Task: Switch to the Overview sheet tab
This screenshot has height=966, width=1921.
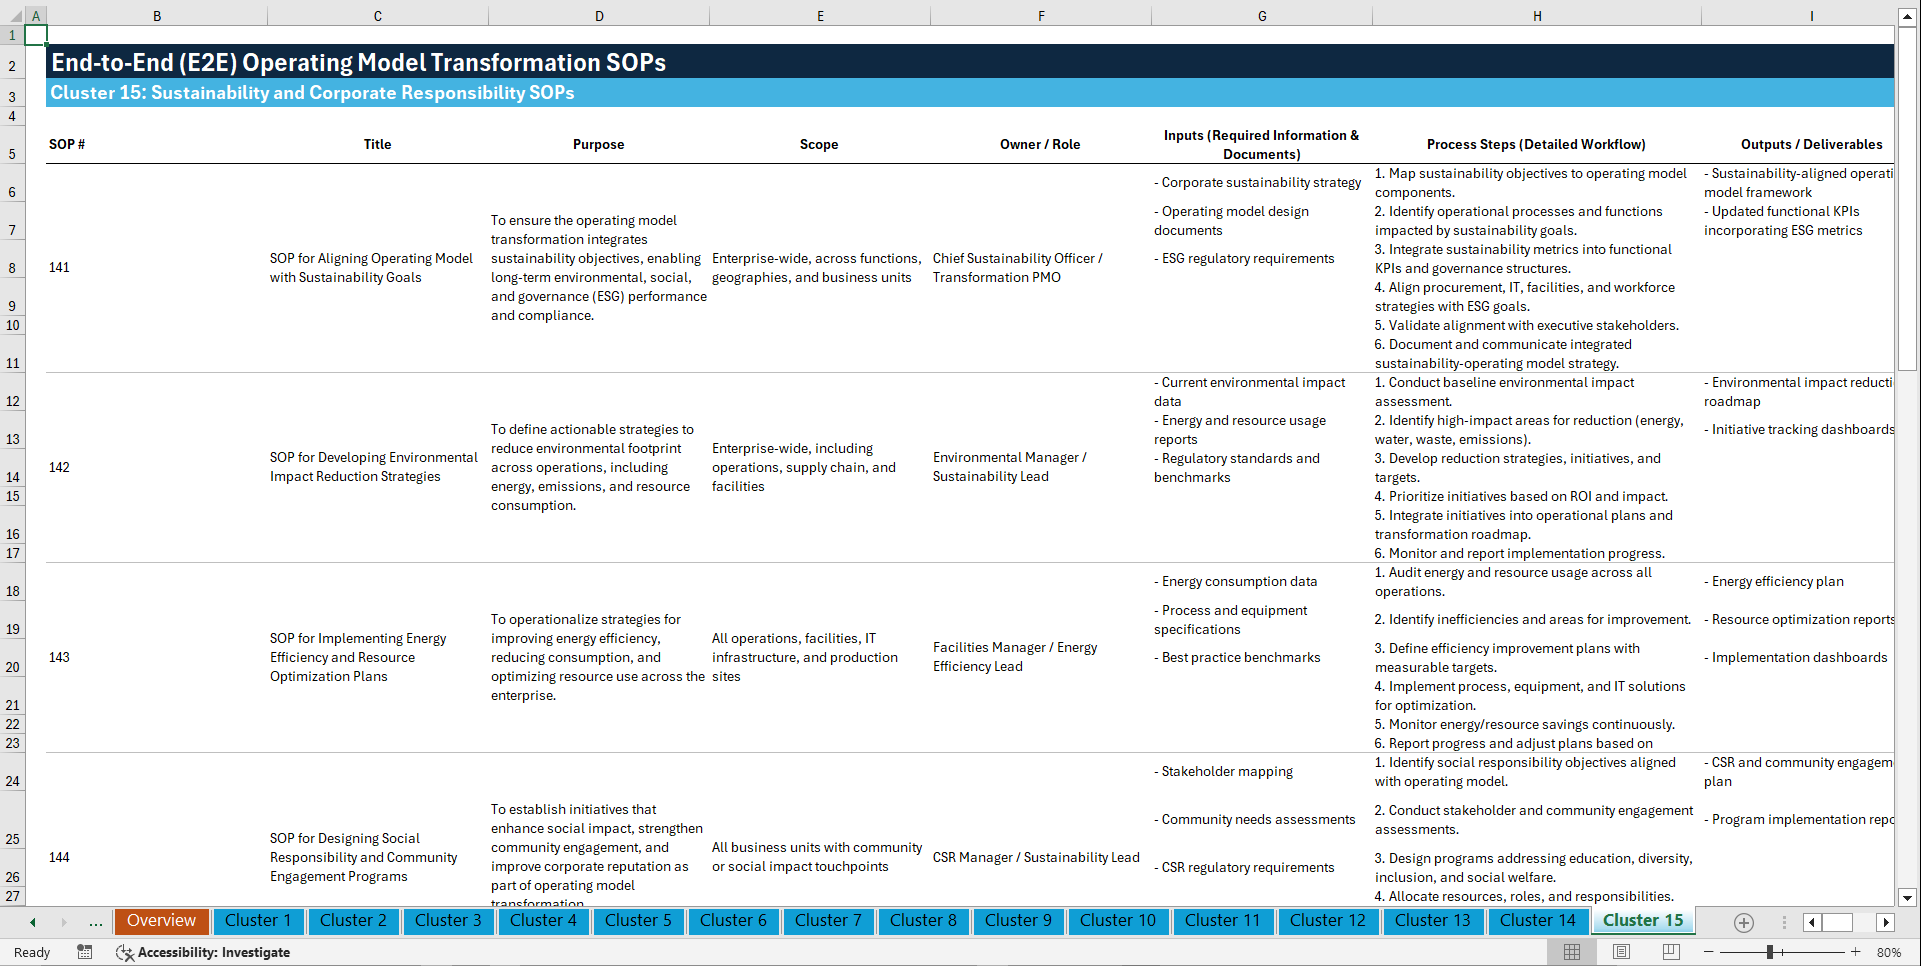Action: pos(161,921)
